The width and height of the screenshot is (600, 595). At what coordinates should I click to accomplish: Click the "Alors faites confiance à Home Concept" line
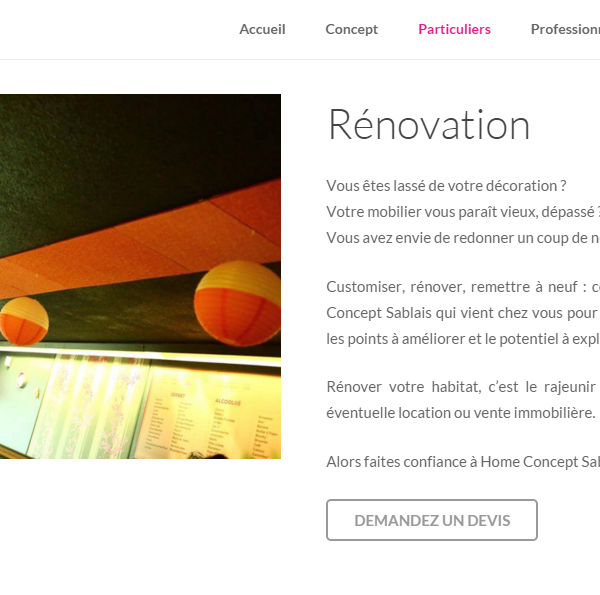(x=463, y=462)
